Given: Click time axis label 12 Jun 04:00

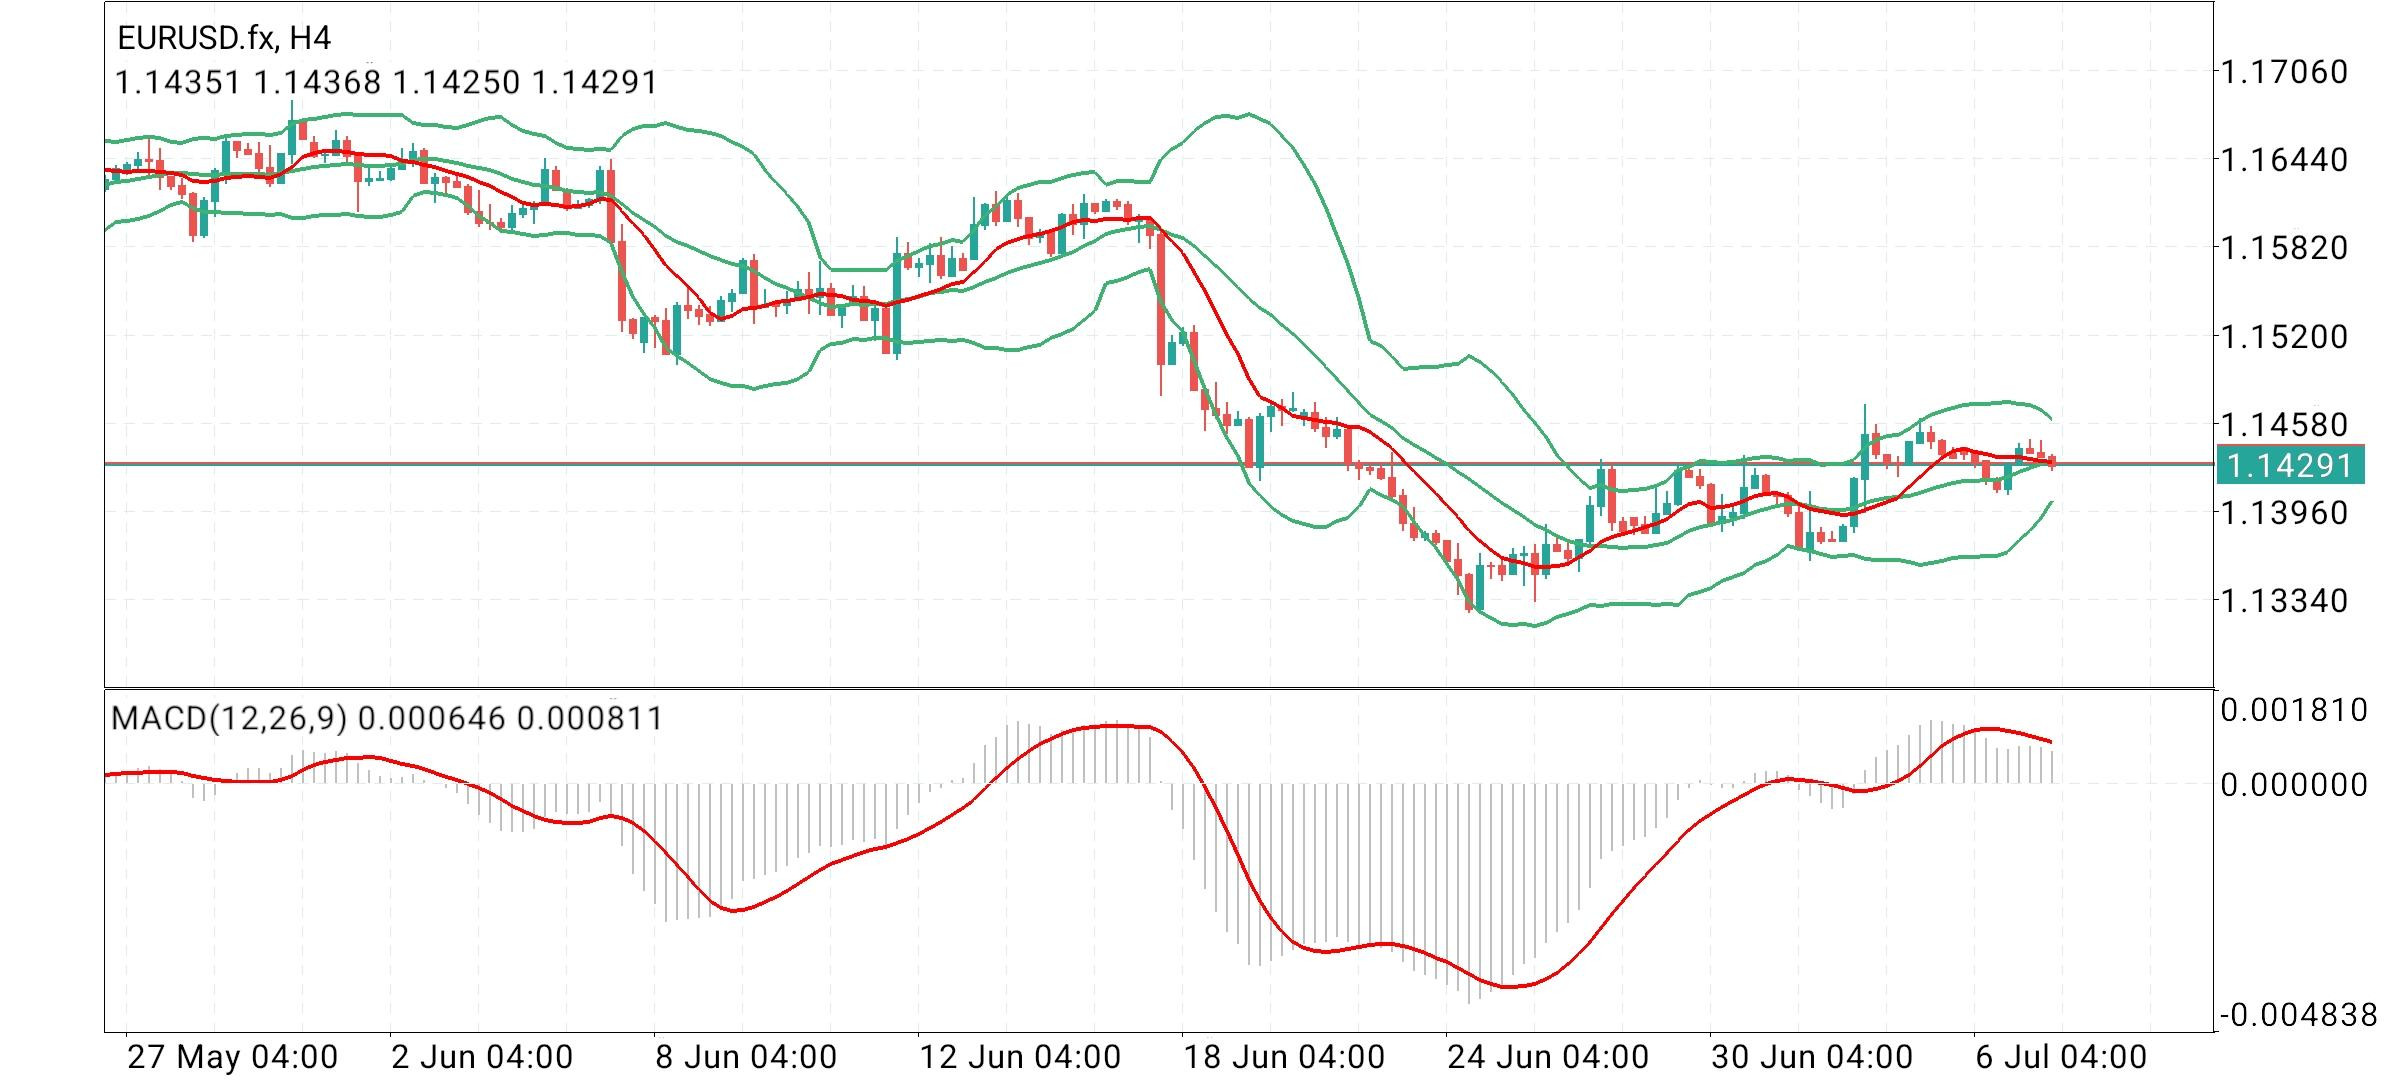Looking at the screenshot, I should tap(1020, 1057).
